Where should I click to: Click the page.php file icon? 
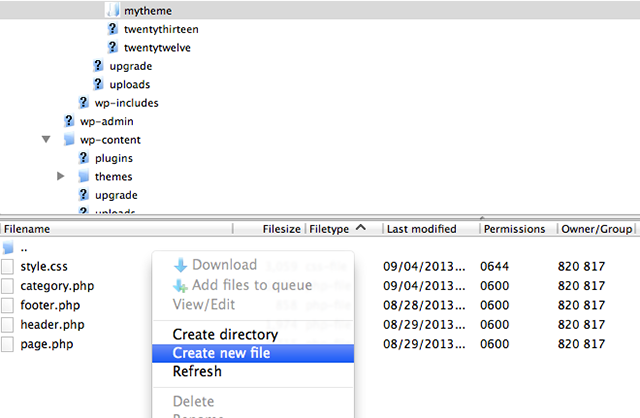pyautogui.click(x=7, y=344)
